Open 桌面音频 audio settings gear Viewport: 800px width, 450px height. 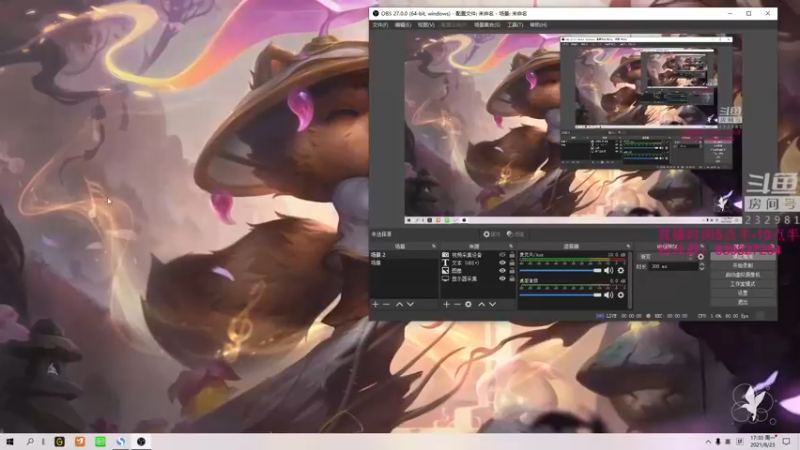621,295
